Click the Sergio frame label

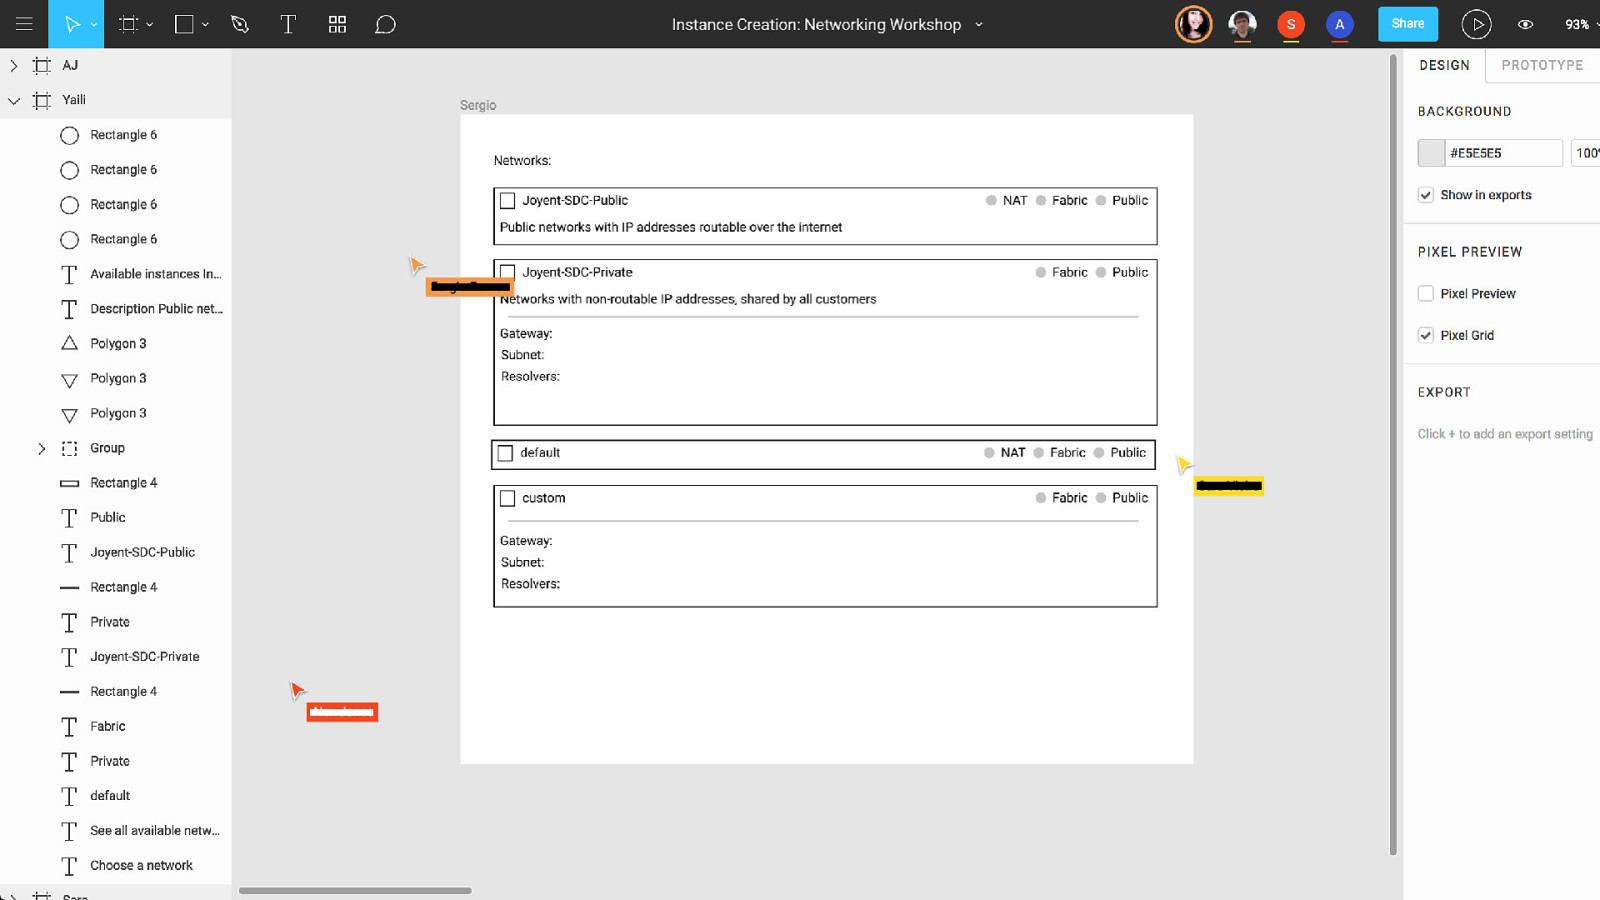tap(478, 105)
